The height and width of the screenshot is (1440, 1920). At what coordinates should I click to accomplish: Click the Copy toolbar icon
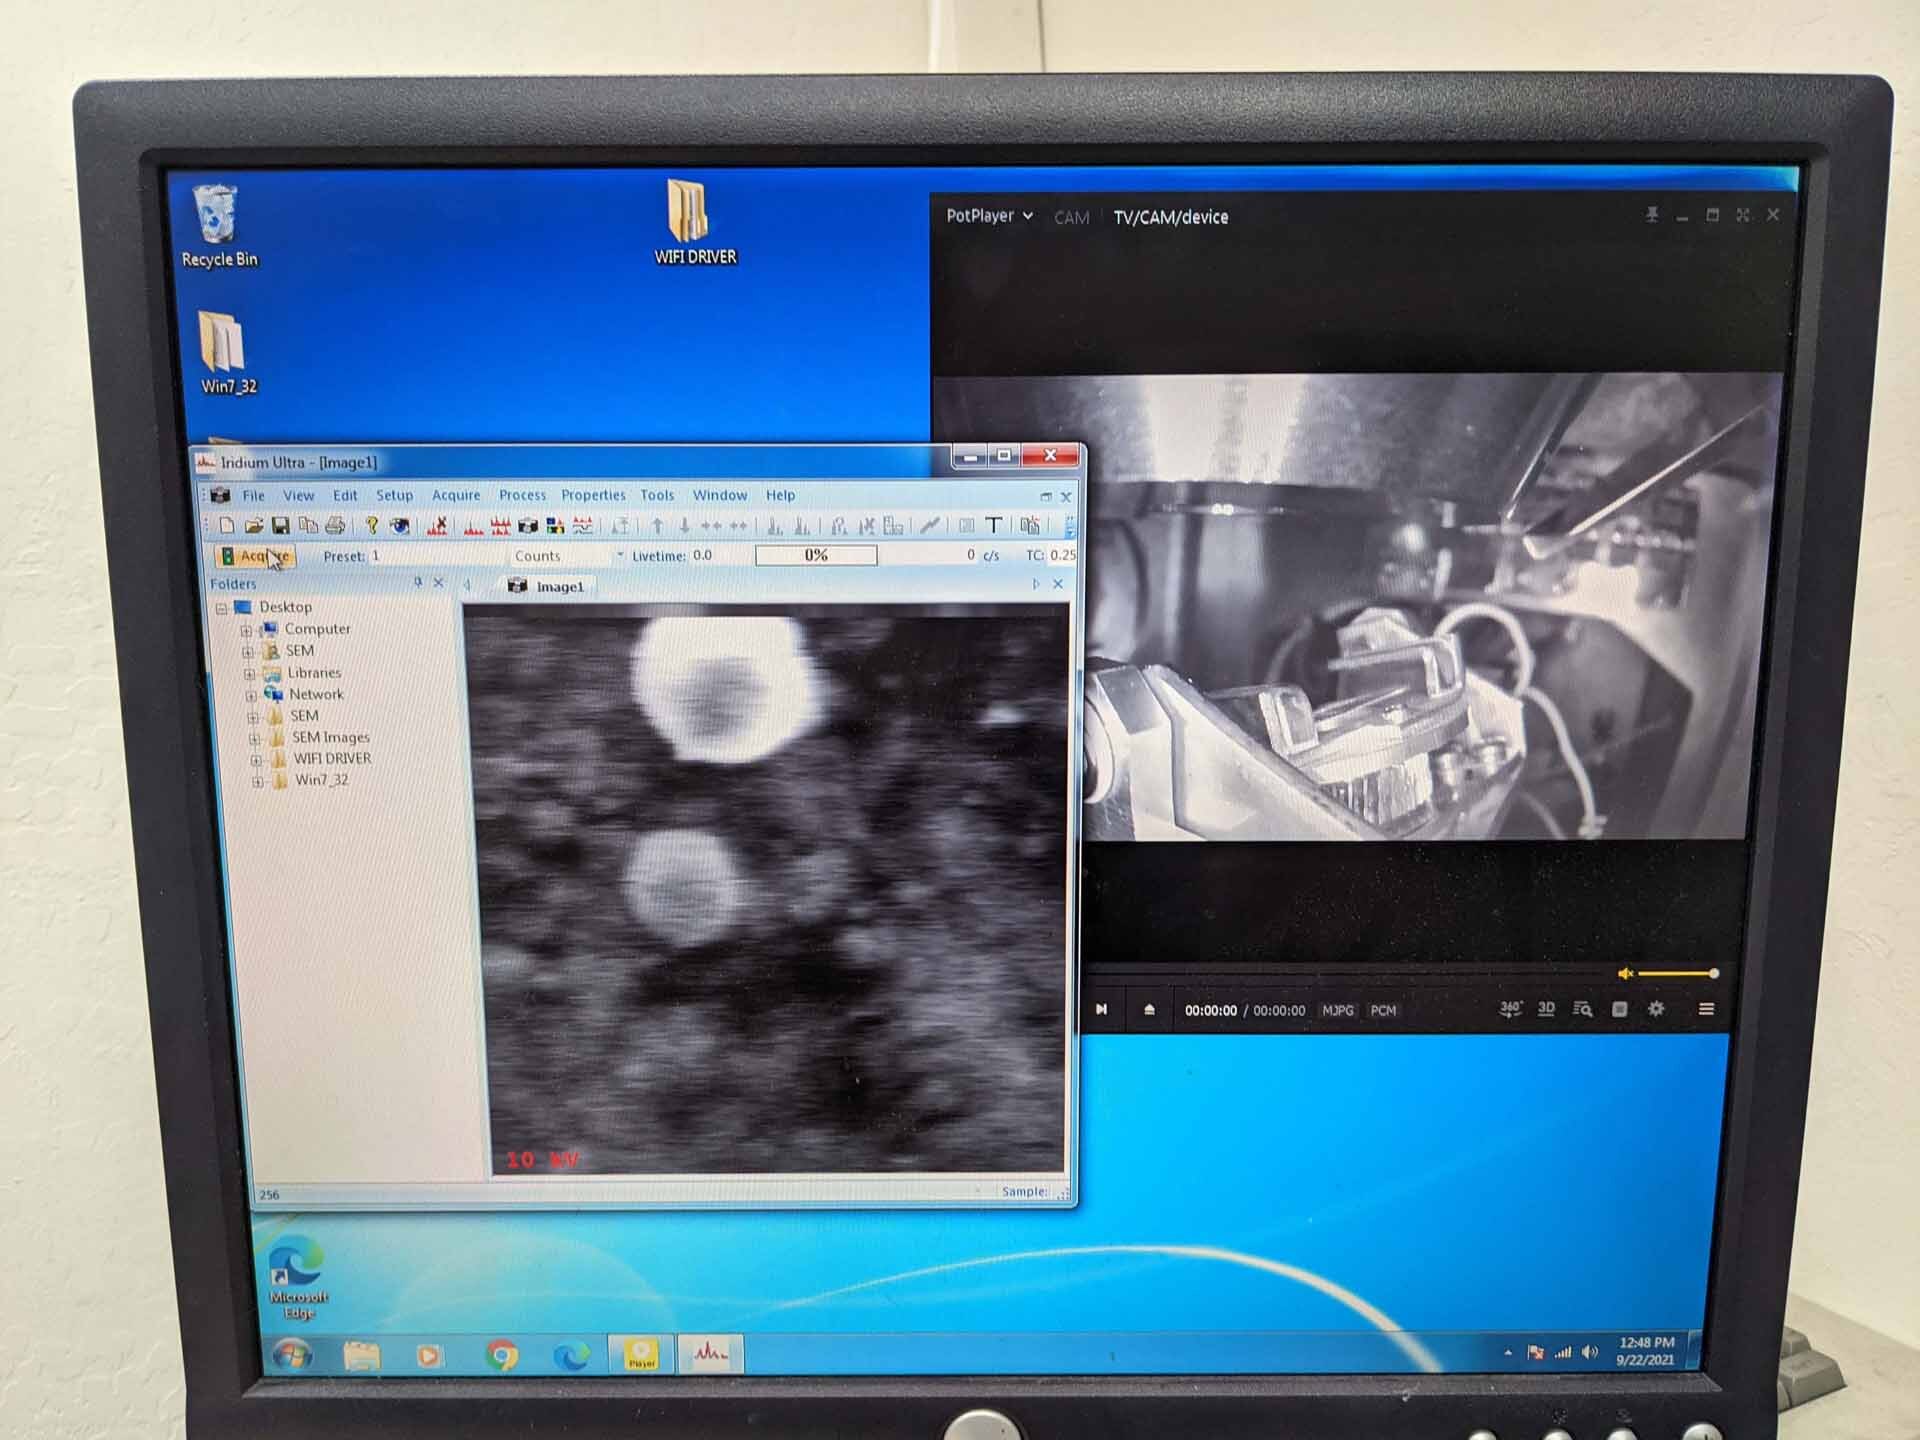308,525
